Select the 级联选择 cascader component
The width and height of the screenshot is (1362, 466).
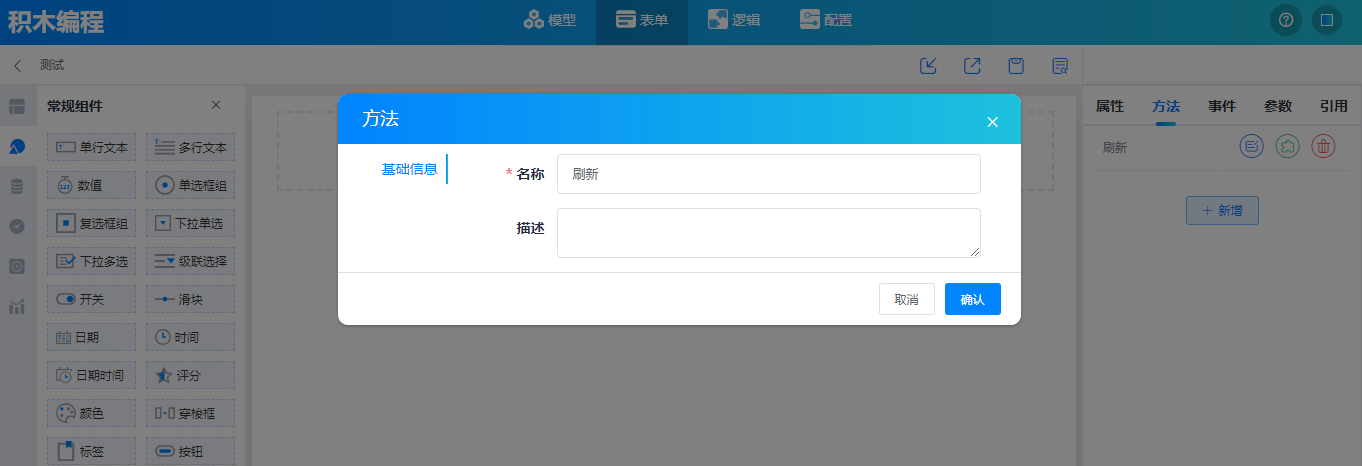point(191,261)
